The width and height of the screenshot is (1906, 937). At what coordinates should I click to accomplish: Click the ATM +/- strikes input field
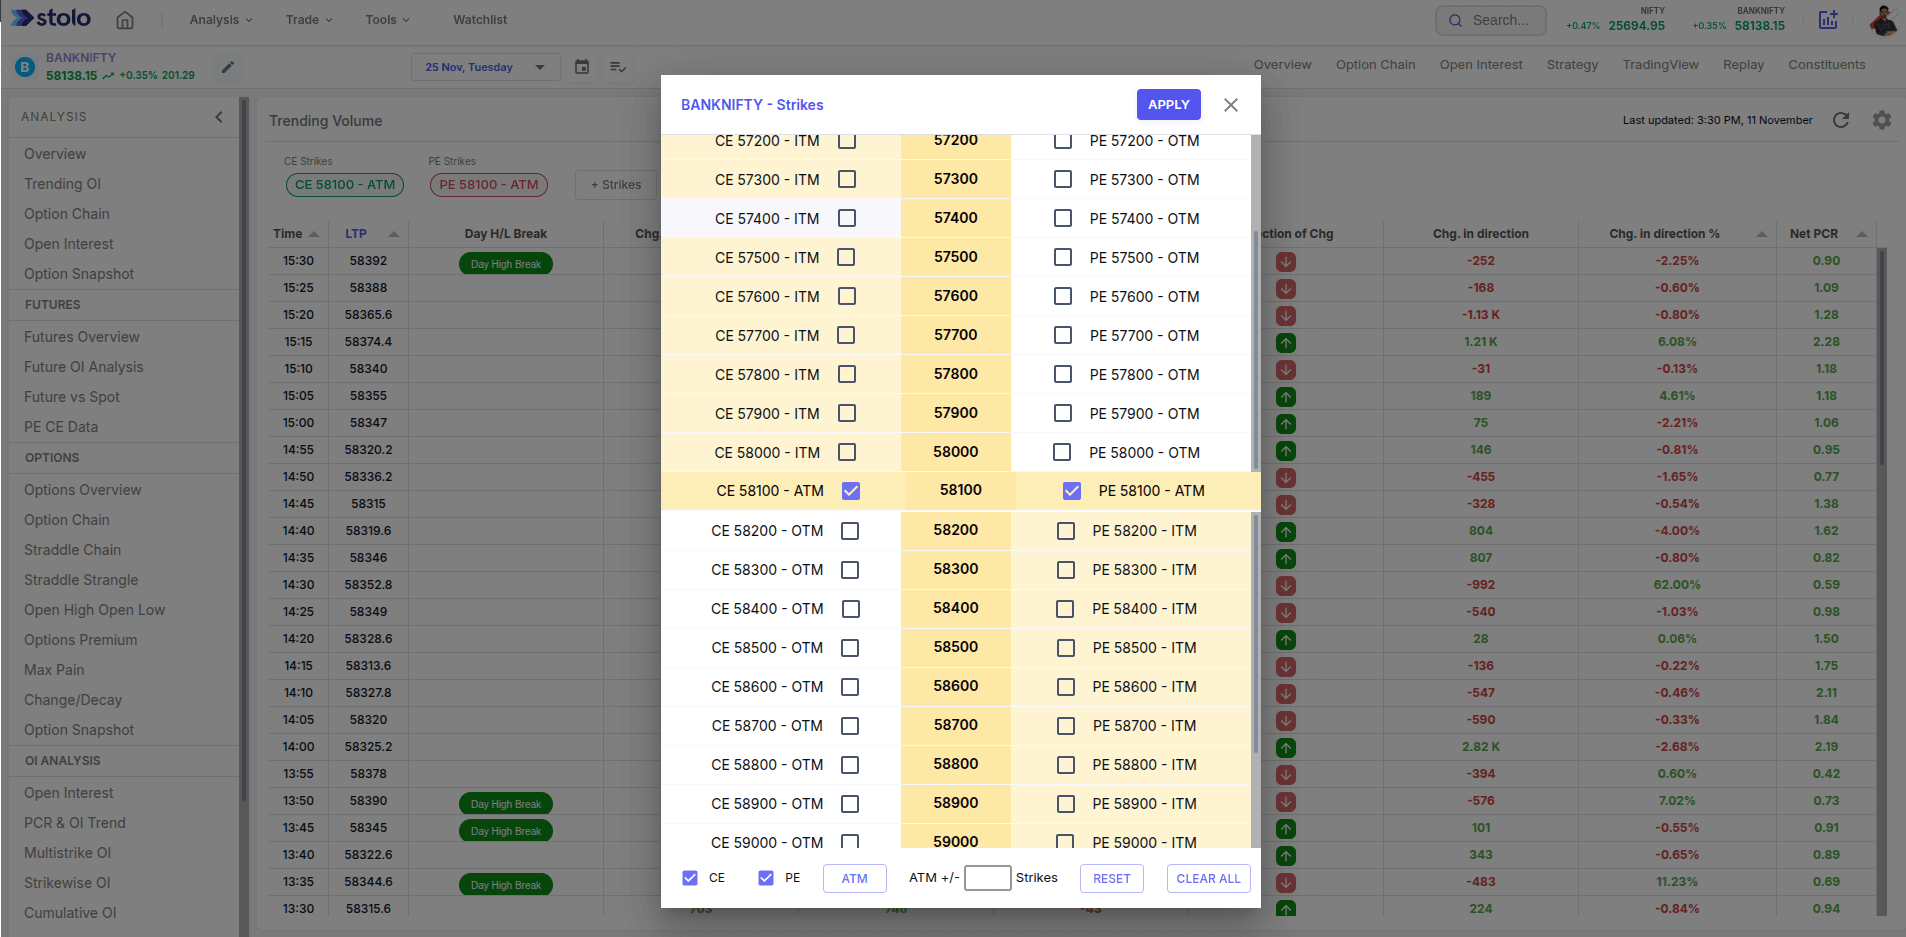[987, 878]
